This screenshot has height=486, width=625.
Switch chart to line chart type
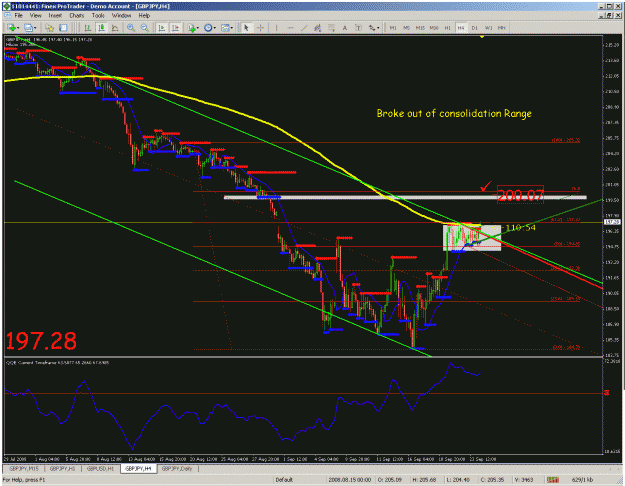[x=115, y=28]
